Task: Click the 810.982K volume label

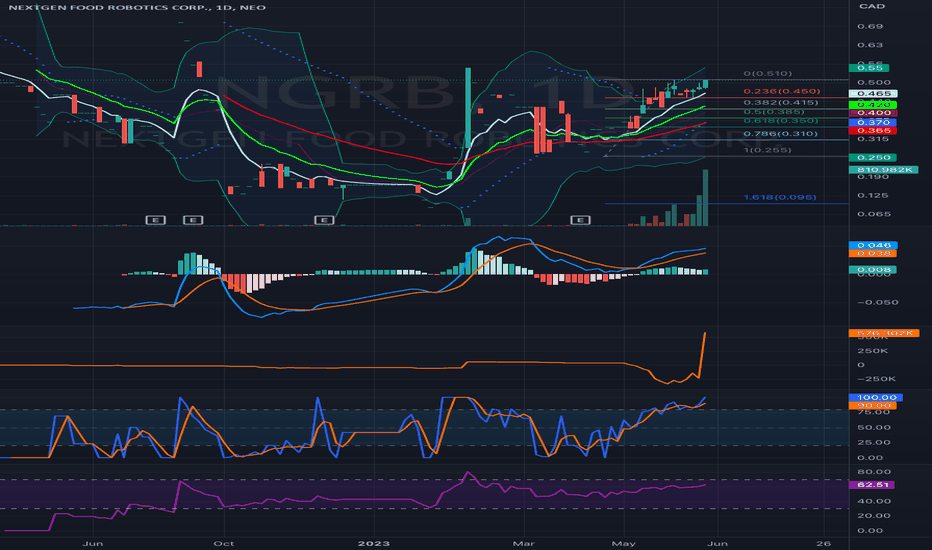Action: [884, 169]
